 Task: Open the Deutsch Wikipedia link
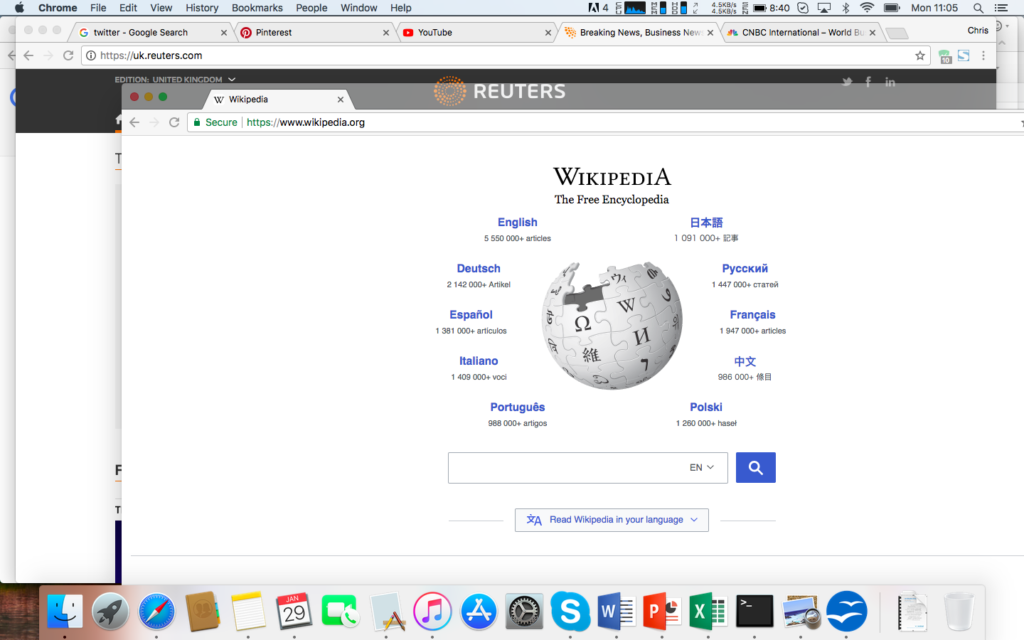(478, 269)
